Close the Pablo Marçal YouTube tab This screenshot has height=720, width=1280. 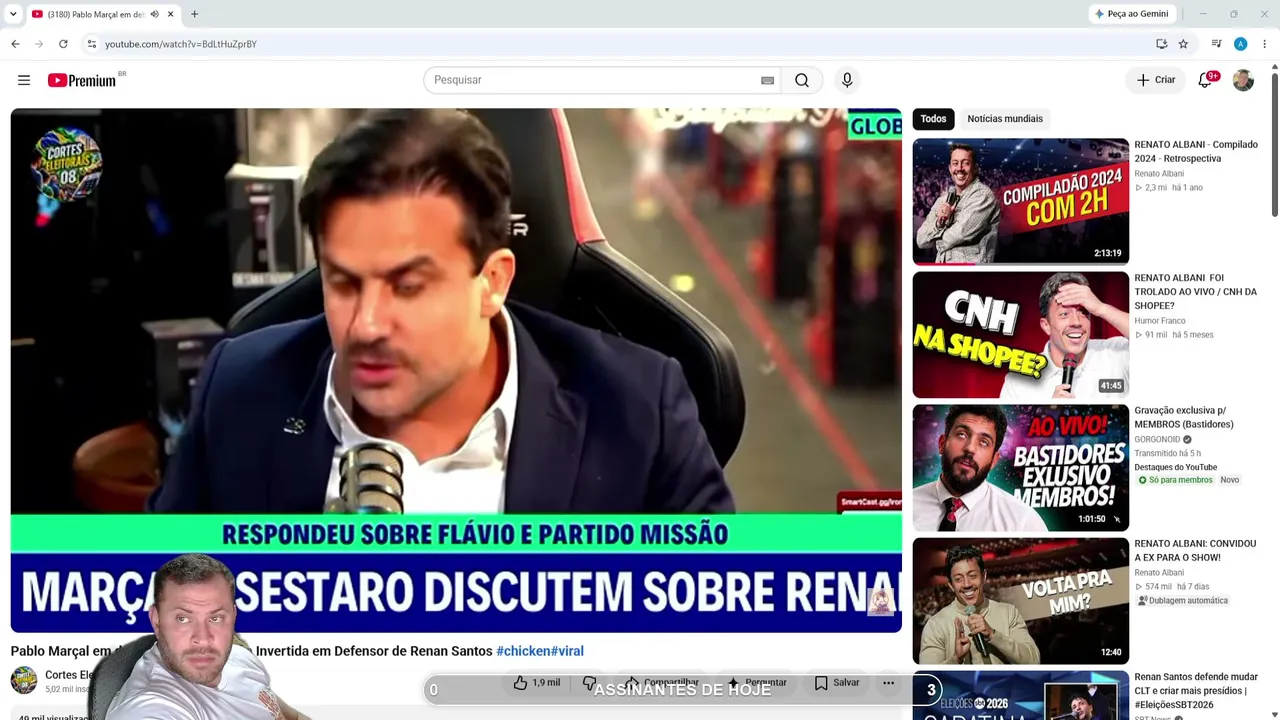tap(170, 14)
